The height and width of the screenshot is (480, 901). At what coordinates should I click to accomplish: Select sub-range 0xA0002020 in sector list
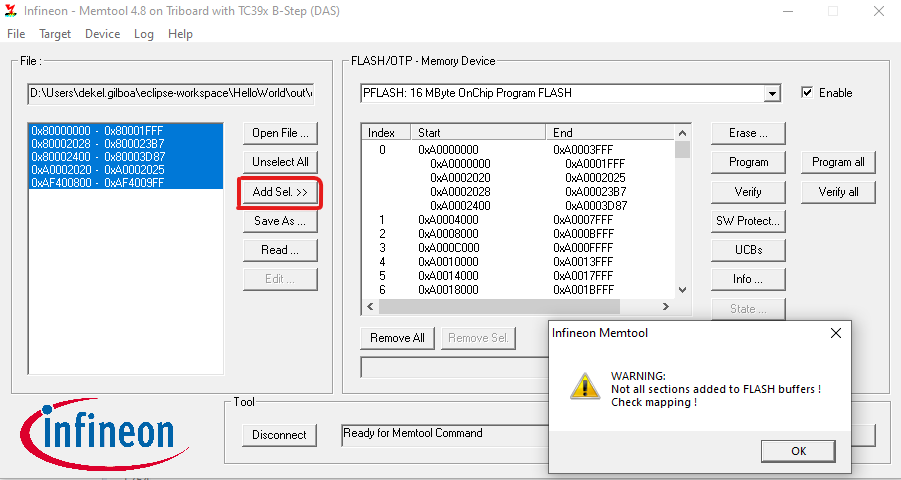[x=518, y=178]
